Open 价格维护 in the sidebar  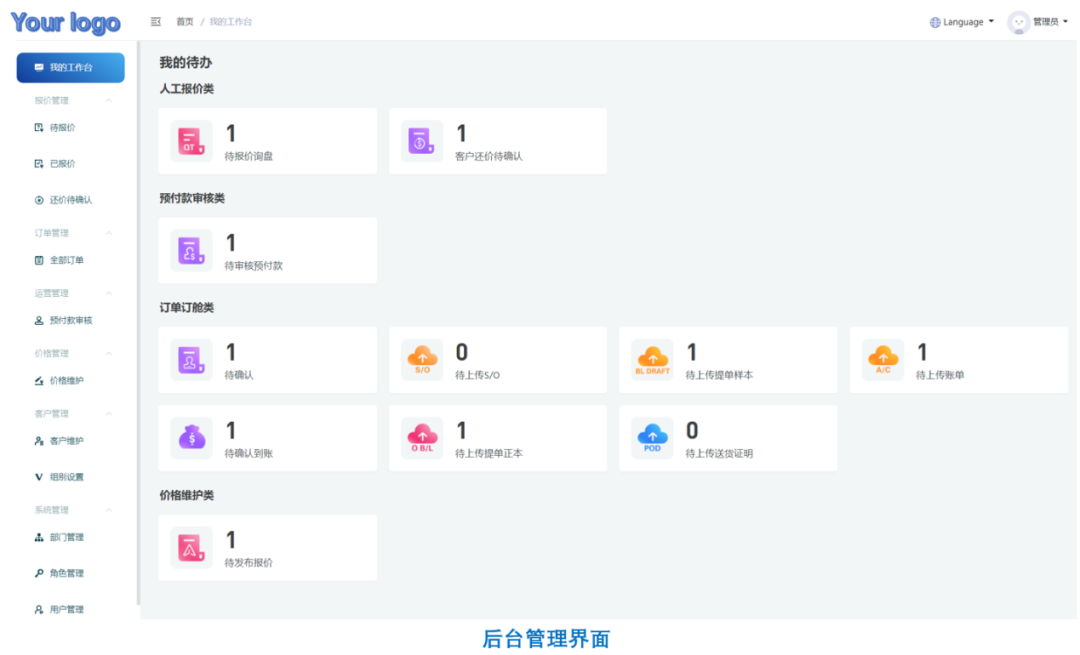(x=66, y=381)
